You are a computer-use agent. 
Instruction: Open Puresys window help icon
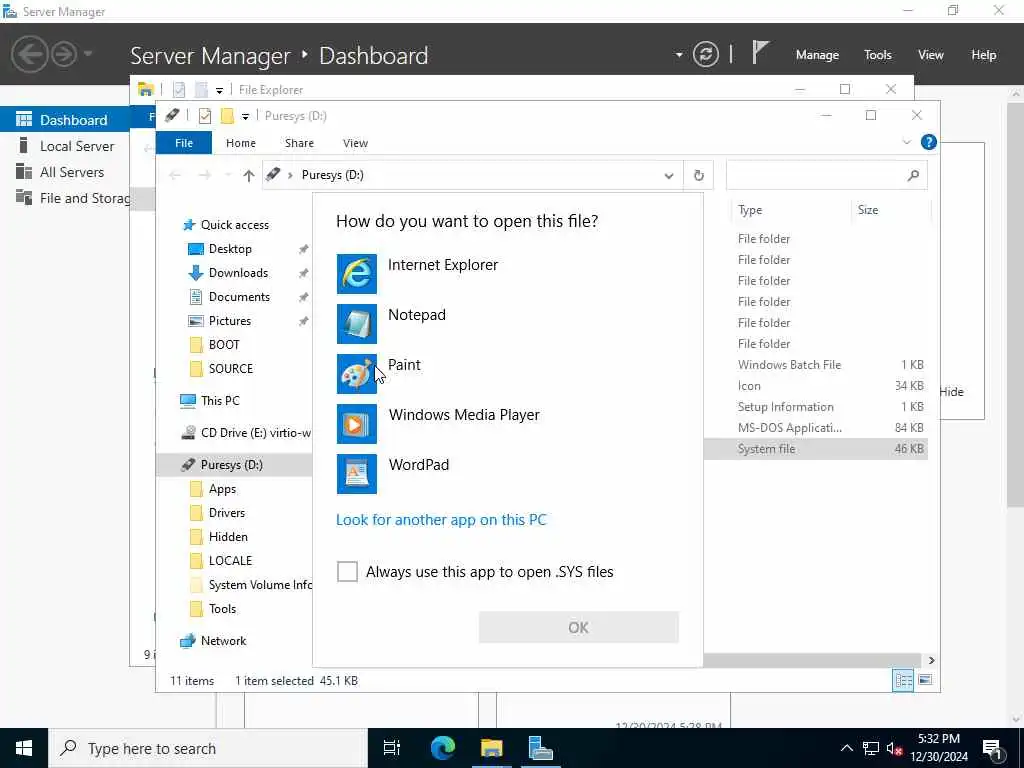[928, 142]
